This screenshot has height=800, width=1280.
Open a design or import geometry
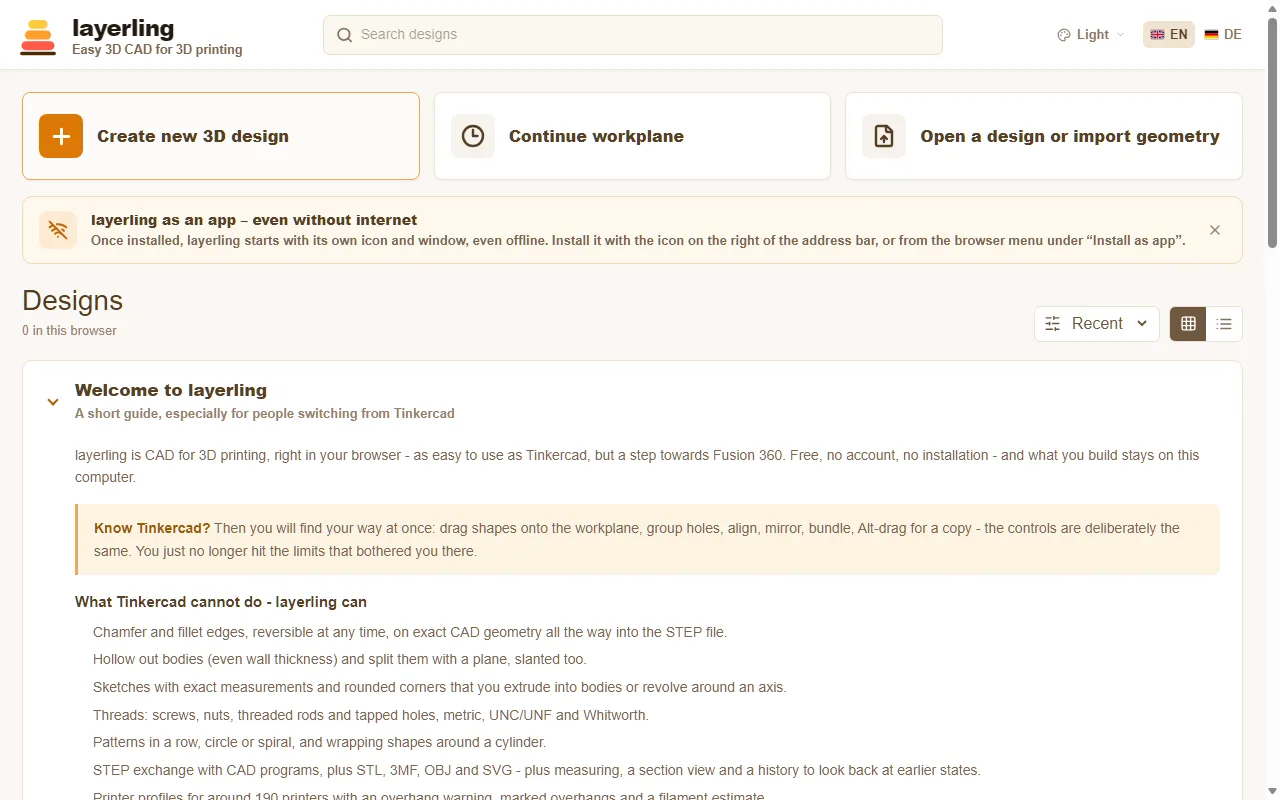tap(1044, 136)
